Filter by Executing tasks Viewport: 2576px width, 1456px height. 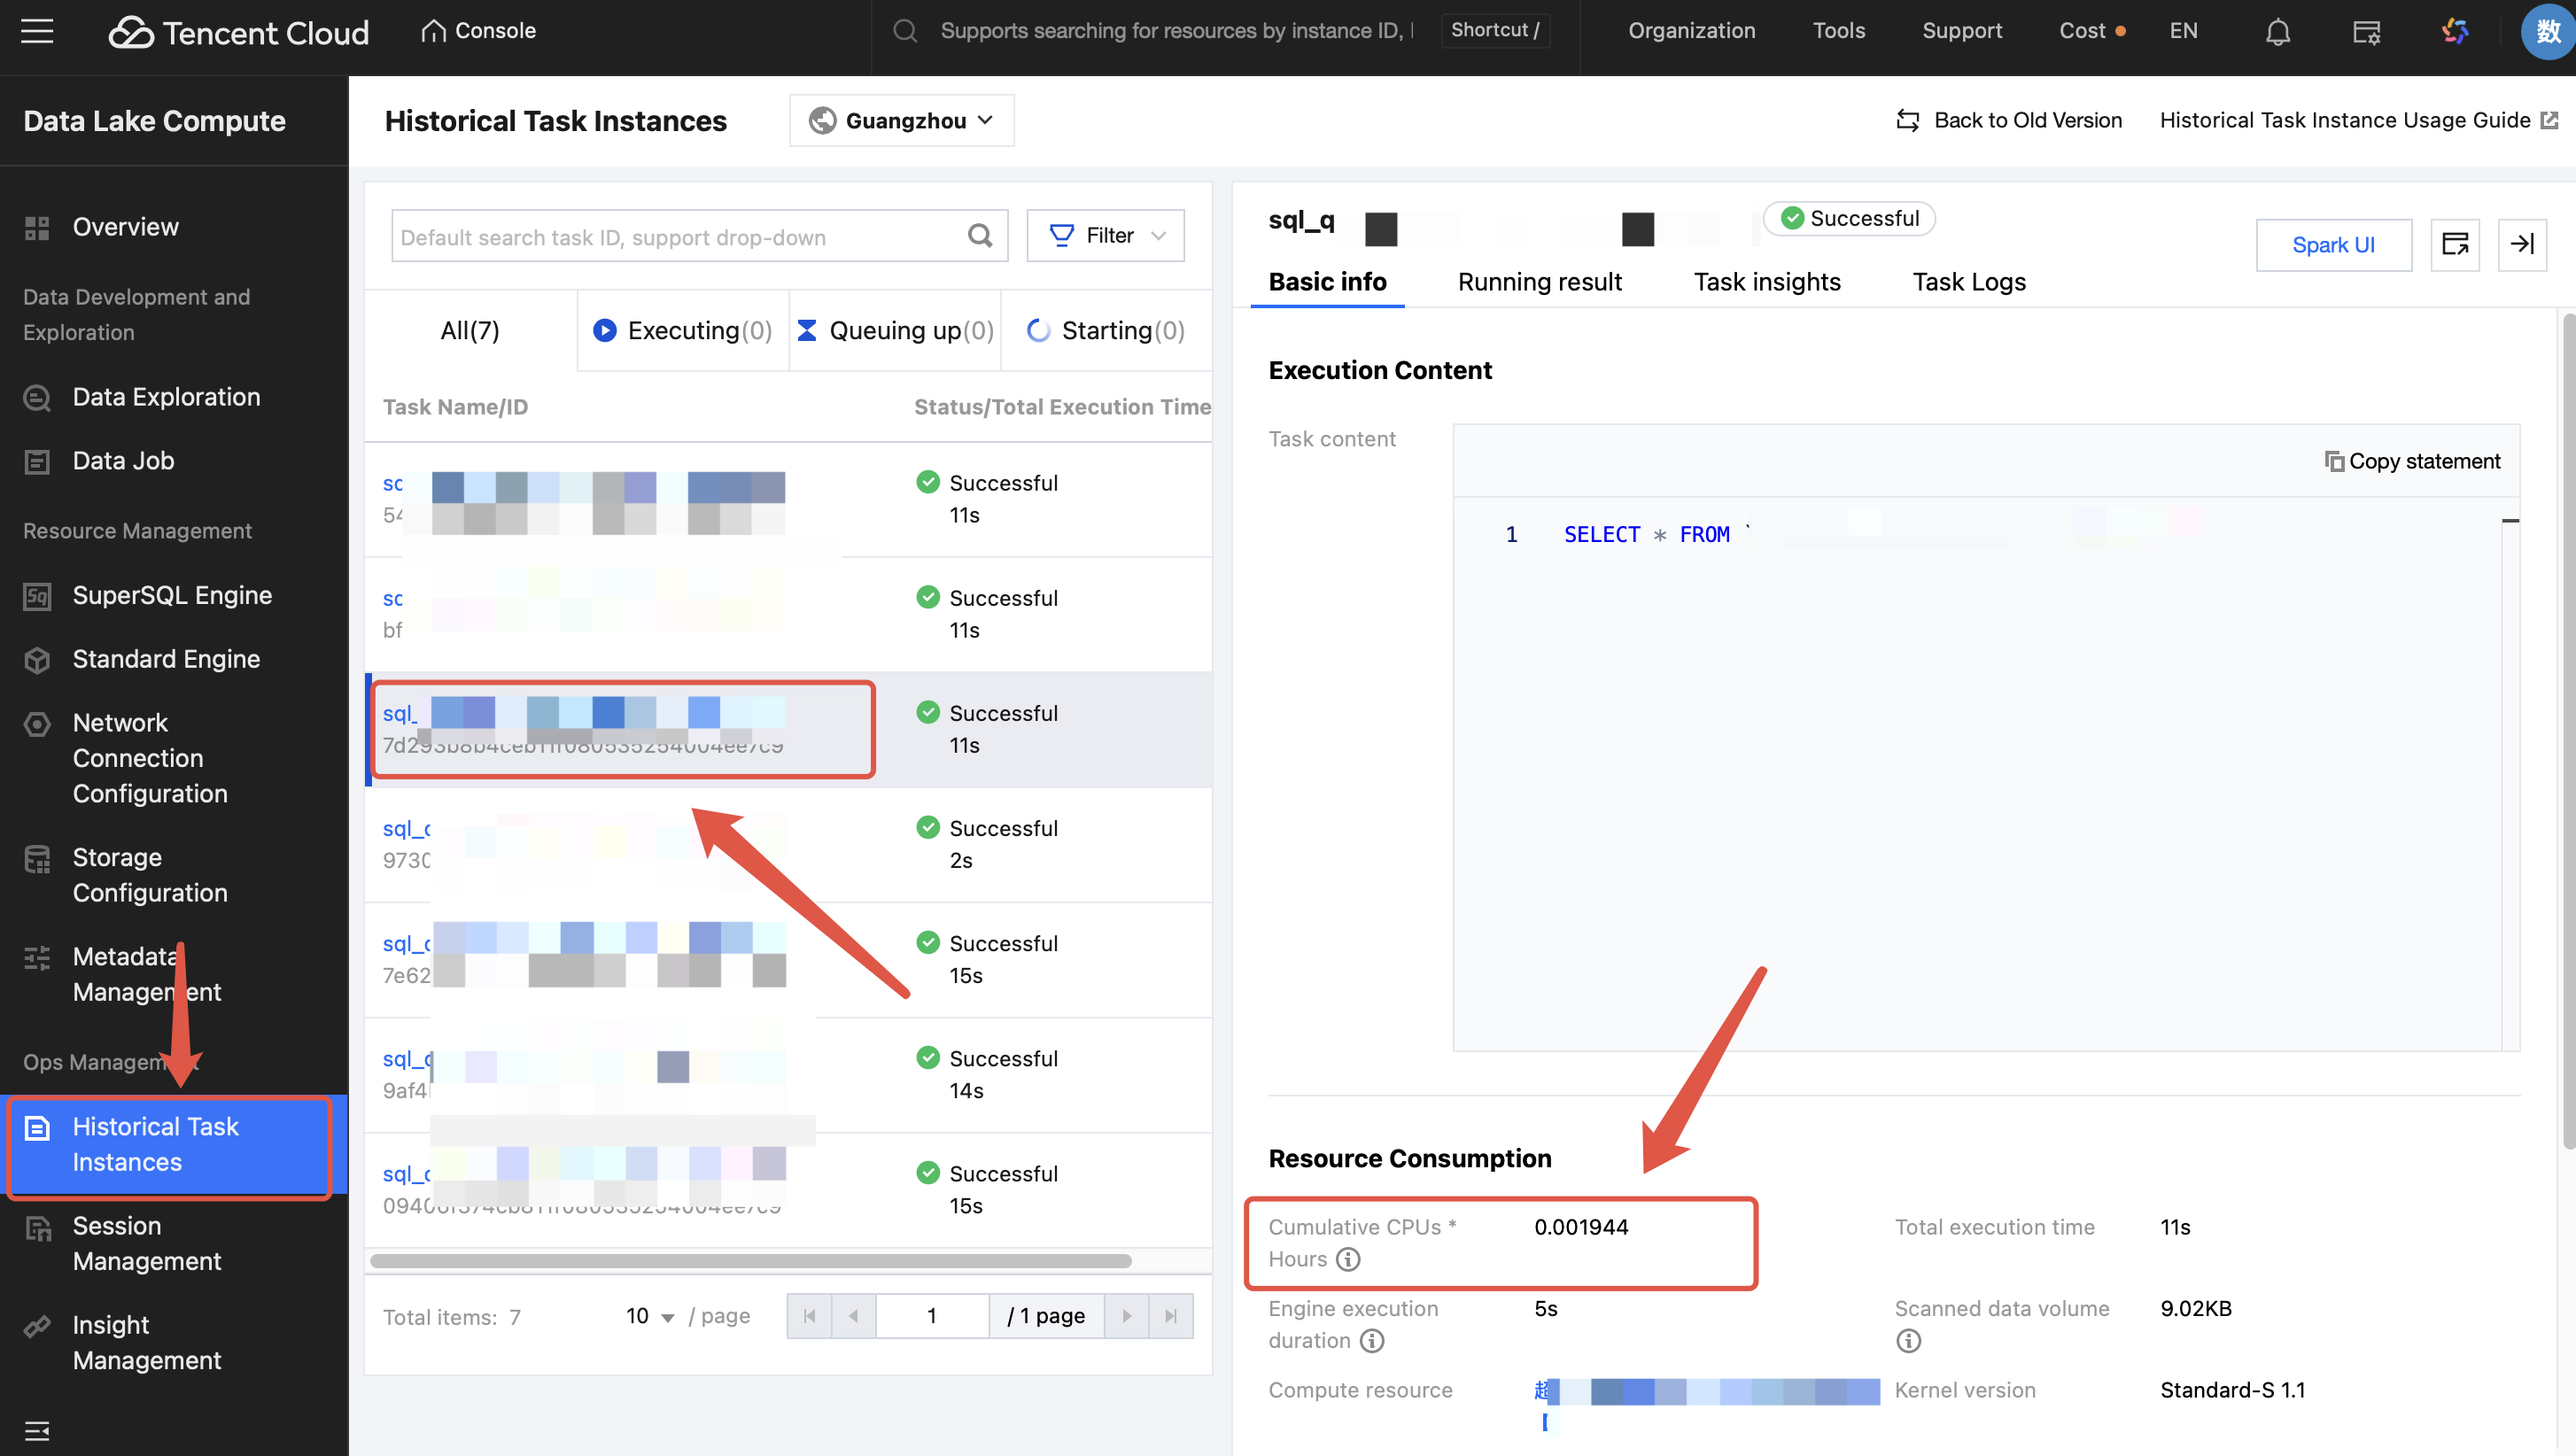(x=683, y=331)
